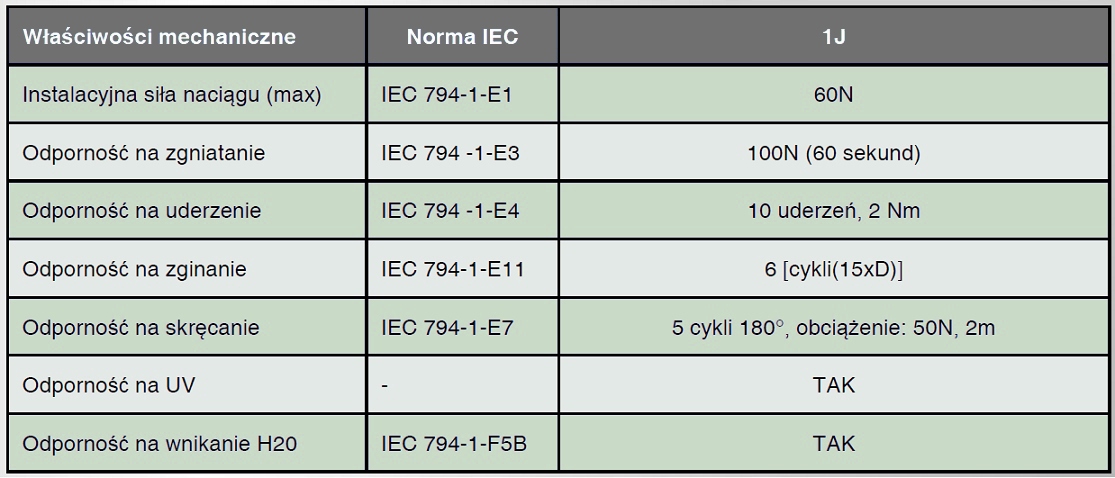Click the "1J" column header
1115x478 pixels.
(x=833, y=37)
